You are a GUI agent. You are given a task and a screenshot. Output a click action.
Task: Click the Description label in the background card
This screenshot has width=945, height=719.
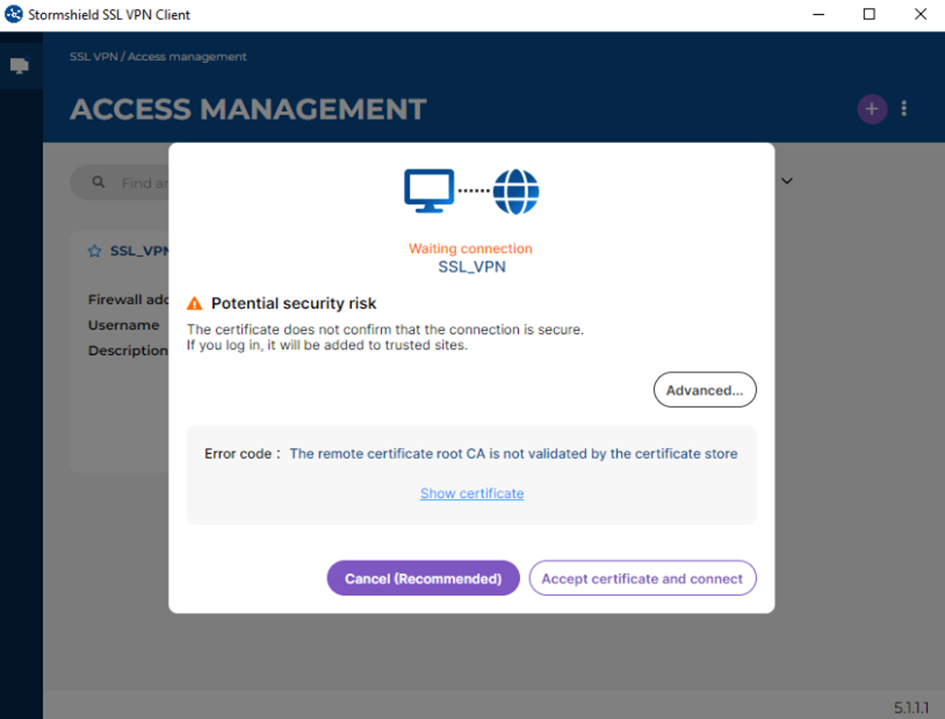pyautogui.click(x=128, y=350)
